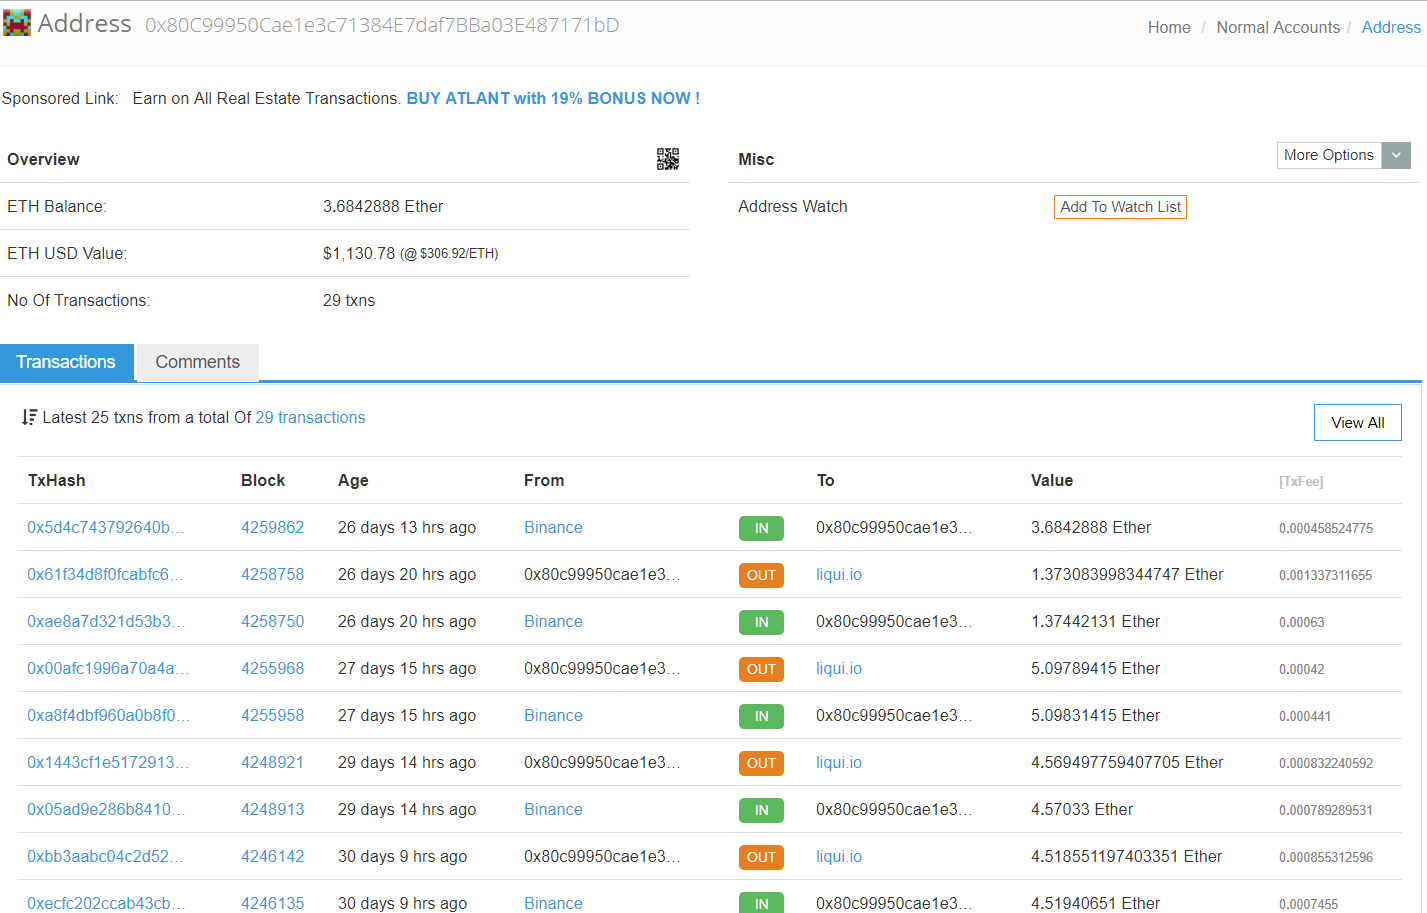Click the Value column header
Screen dimensions: 1427x913
[1052, 480]
